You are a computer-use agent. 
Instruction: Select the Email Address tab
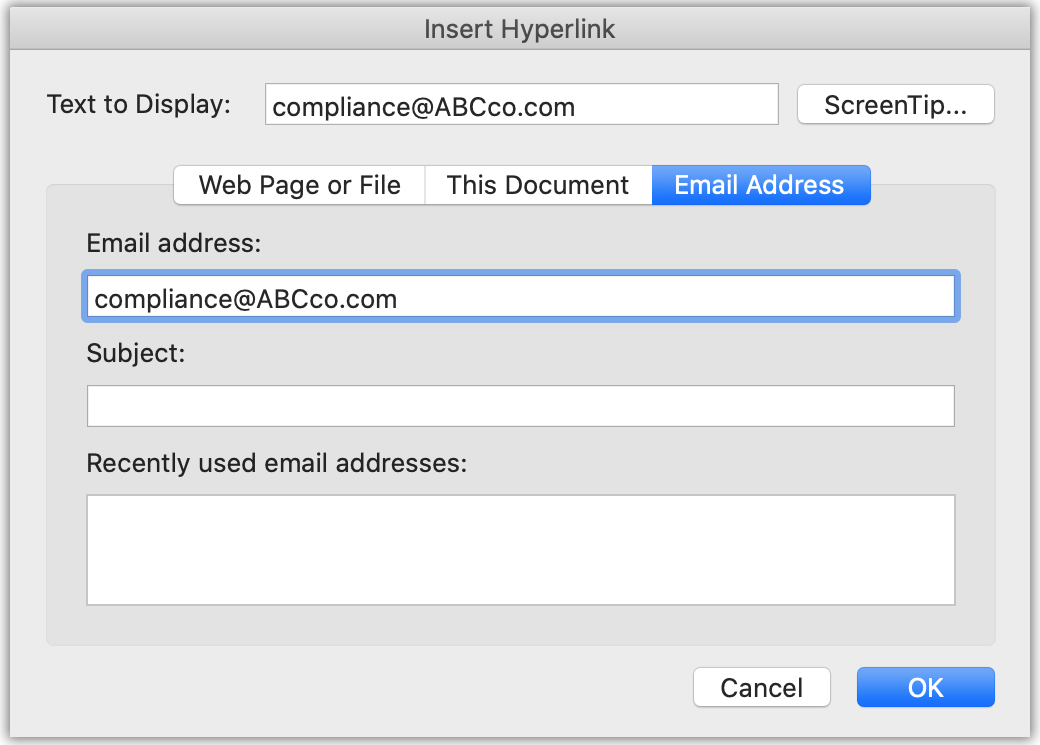[x=760, y=185]
